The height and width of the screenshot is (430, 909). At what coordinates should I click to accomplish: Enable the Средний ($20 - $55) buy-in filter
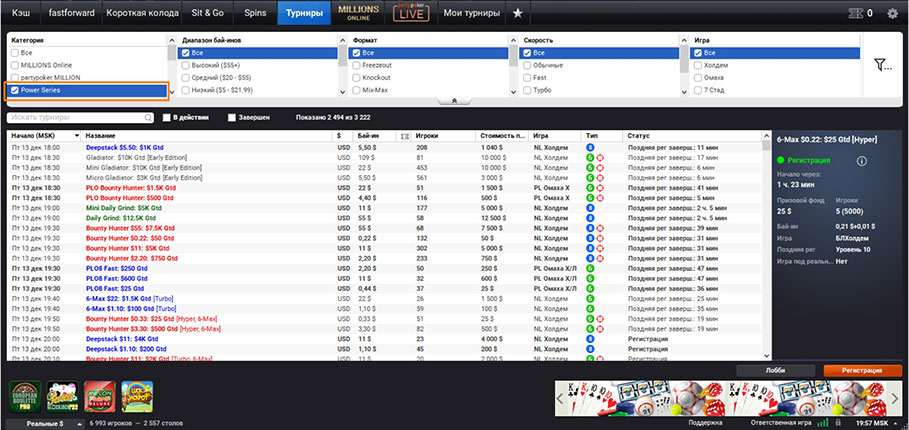186,78
